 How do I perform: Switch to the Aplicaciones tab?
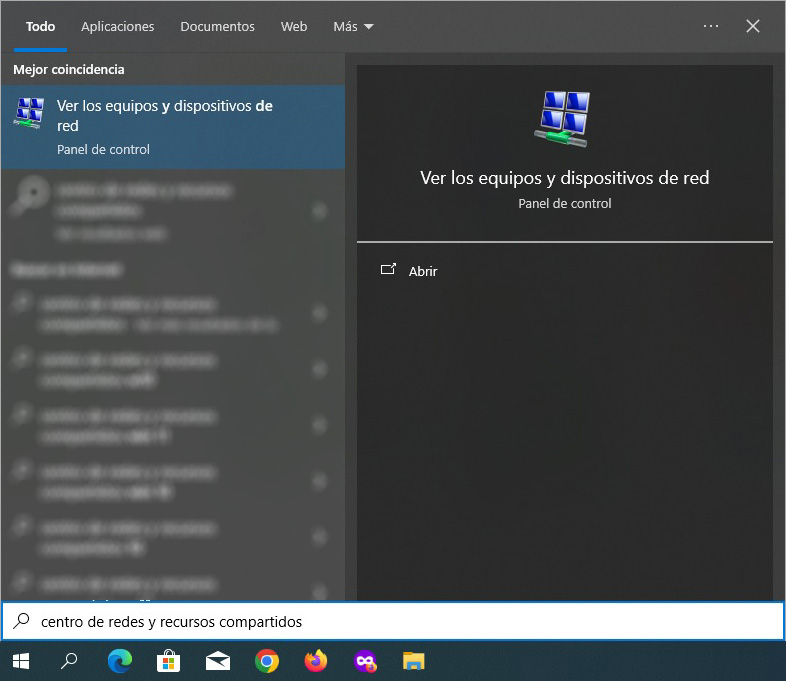[117, 27]
